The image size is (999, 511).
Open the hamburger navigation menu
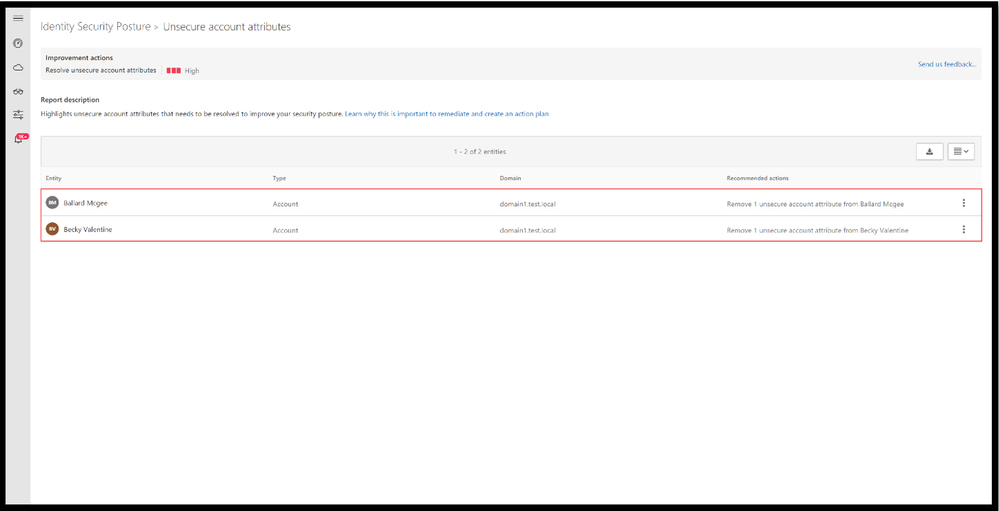click(x=18, y=18)
